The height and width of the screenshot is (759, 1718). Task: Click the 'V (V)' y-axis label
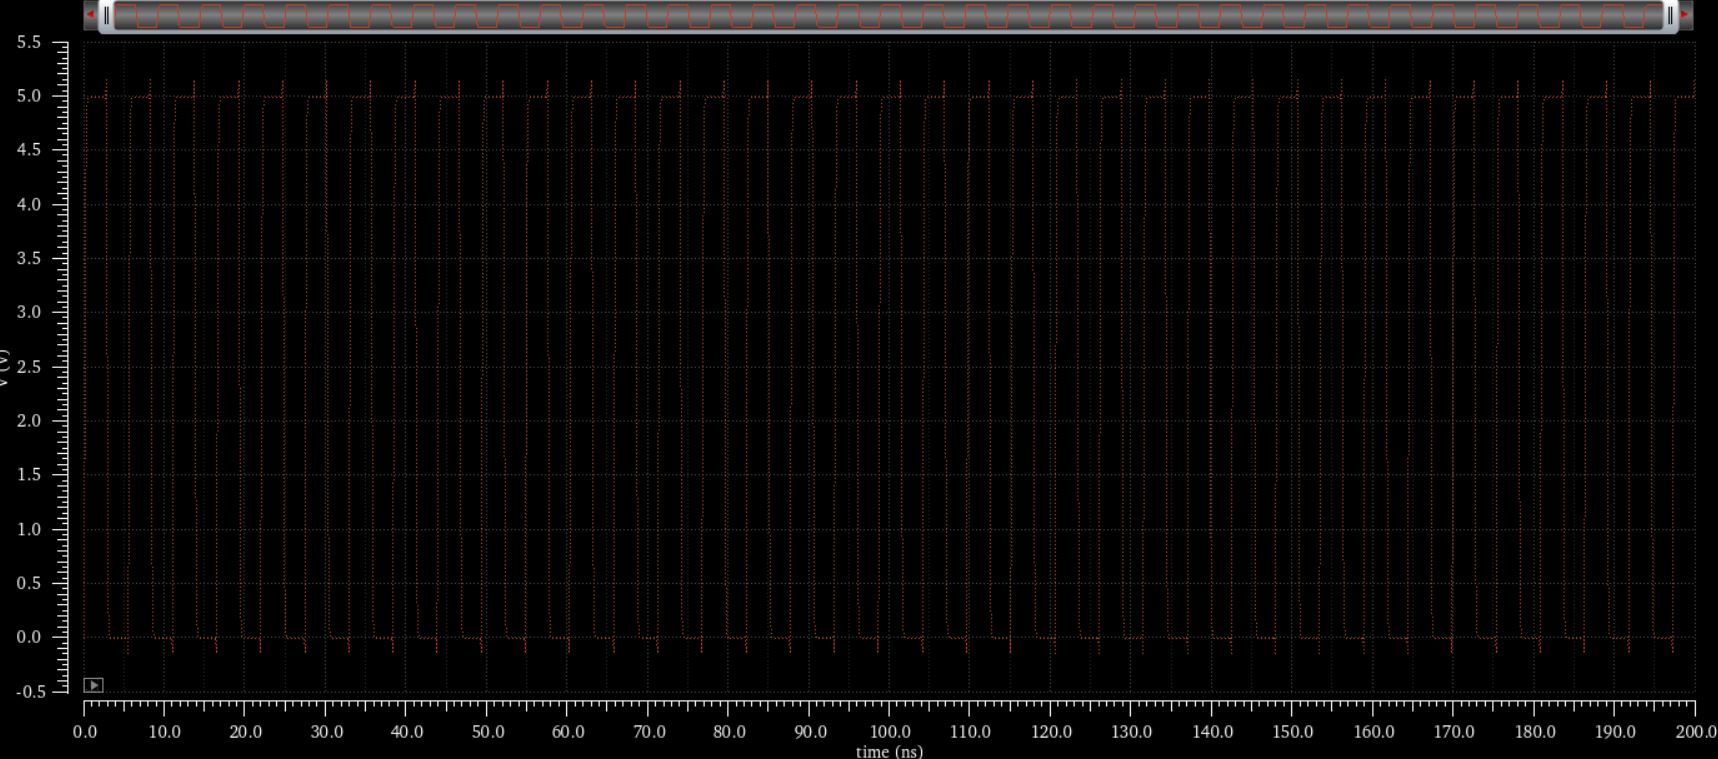click(5, 367)
